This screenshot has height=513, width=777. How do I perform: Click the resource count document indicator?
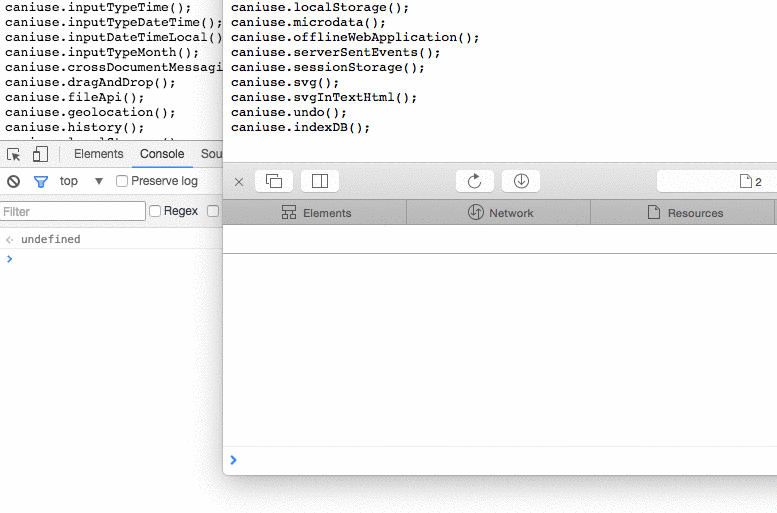point(750,181)
